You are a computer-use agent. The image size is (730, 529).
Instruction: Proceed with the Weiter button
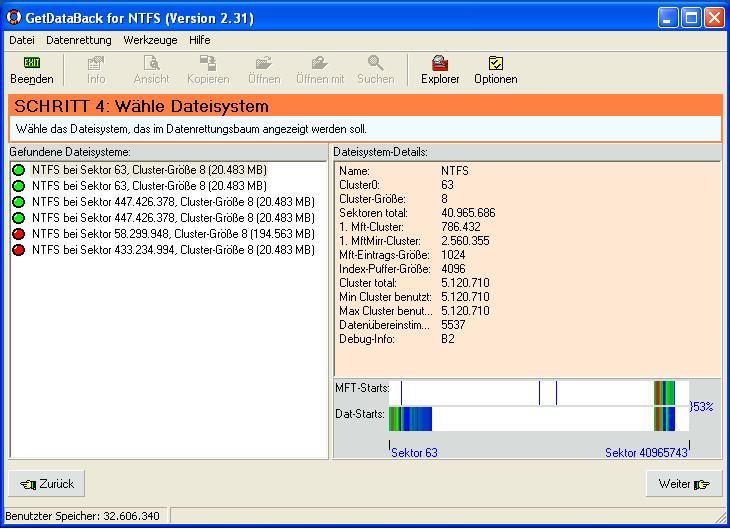[x=684, y=484]
